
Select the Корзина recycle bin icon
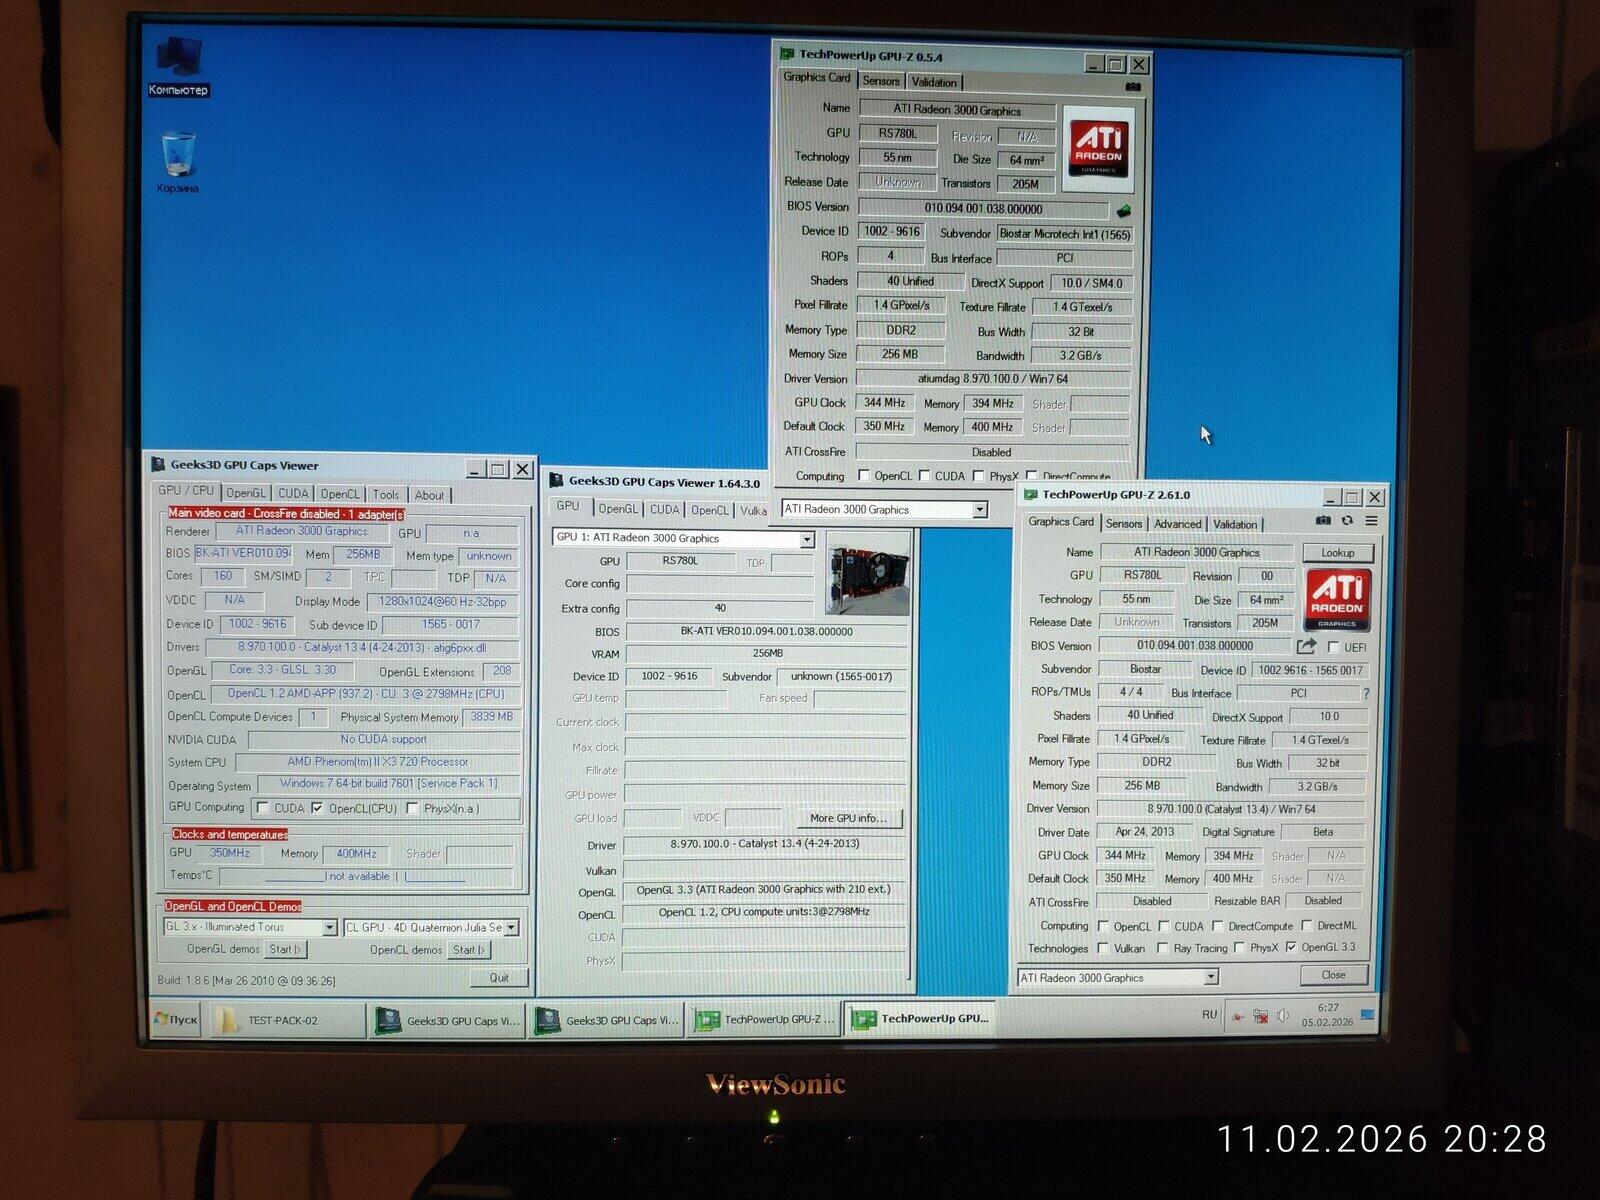(178, 162)
